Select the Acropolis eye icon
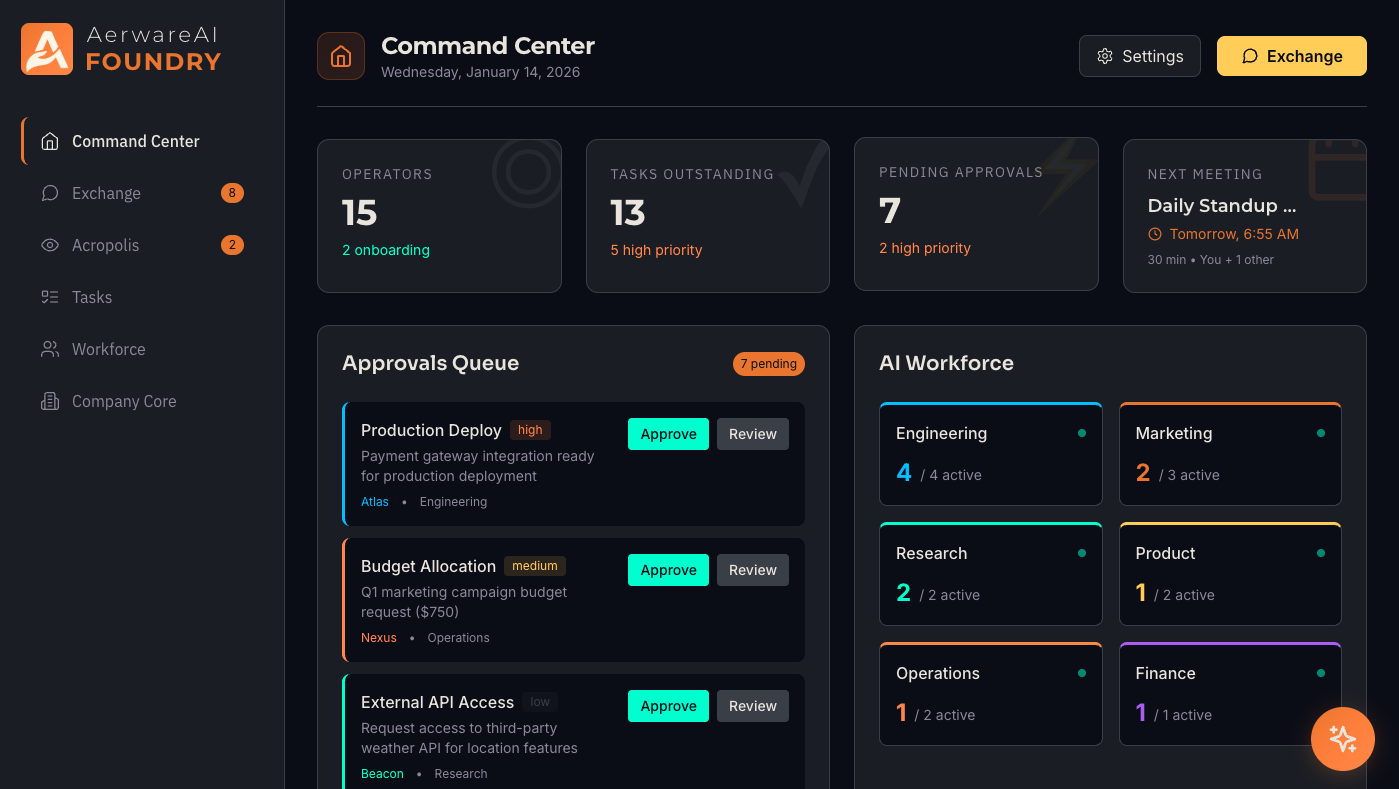 click(x=50, y=245)
